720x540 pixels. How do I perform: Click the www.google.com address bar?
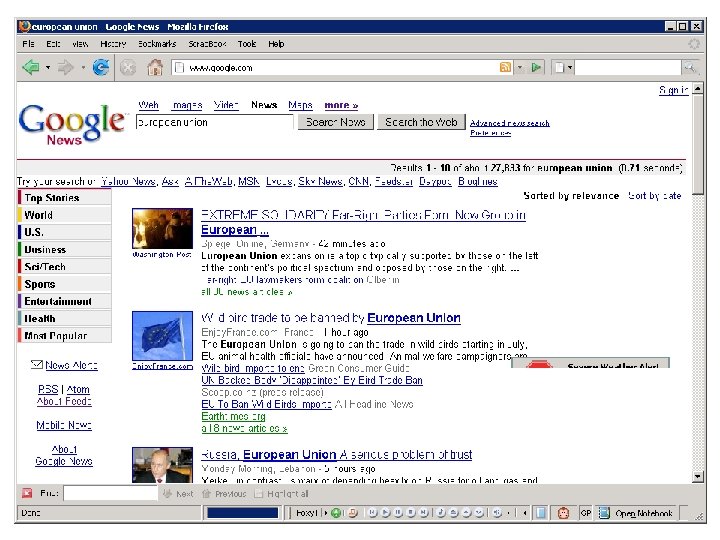point(335,68)
